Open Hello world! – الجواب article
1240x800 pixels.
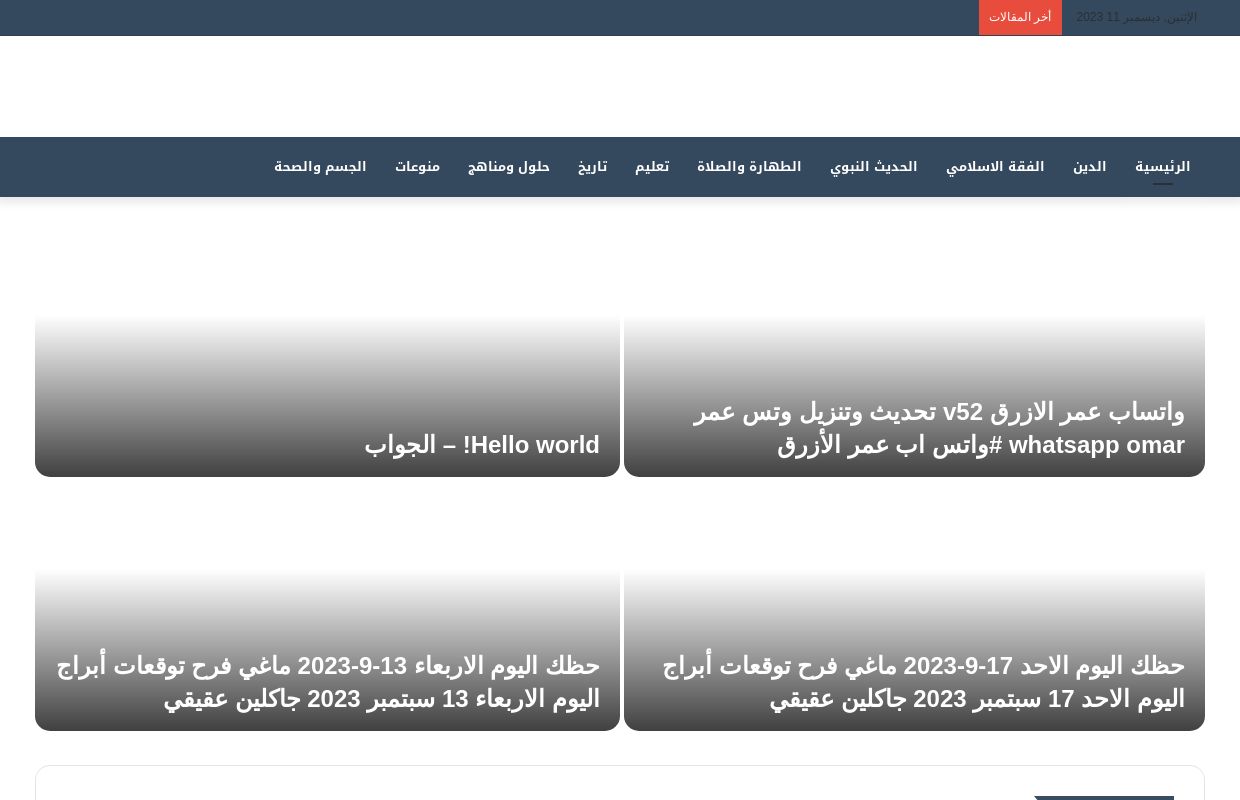point(482,445)
